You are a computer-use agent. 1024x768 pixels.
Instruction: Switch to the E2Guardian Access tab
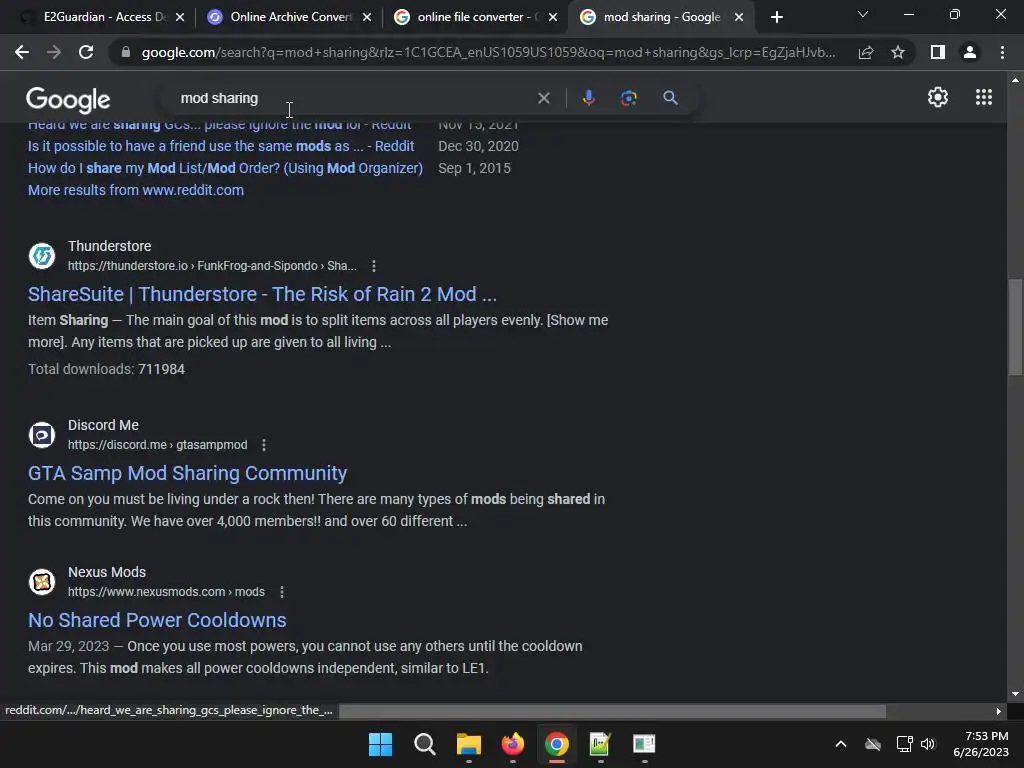tap(103, 17)
